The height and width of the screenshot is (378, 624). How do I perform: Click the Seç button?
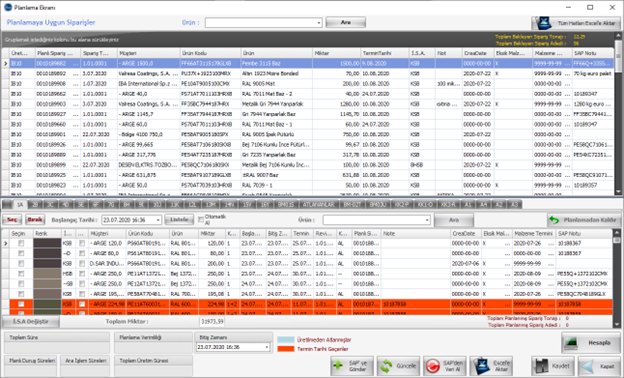(x=12, y=220)
